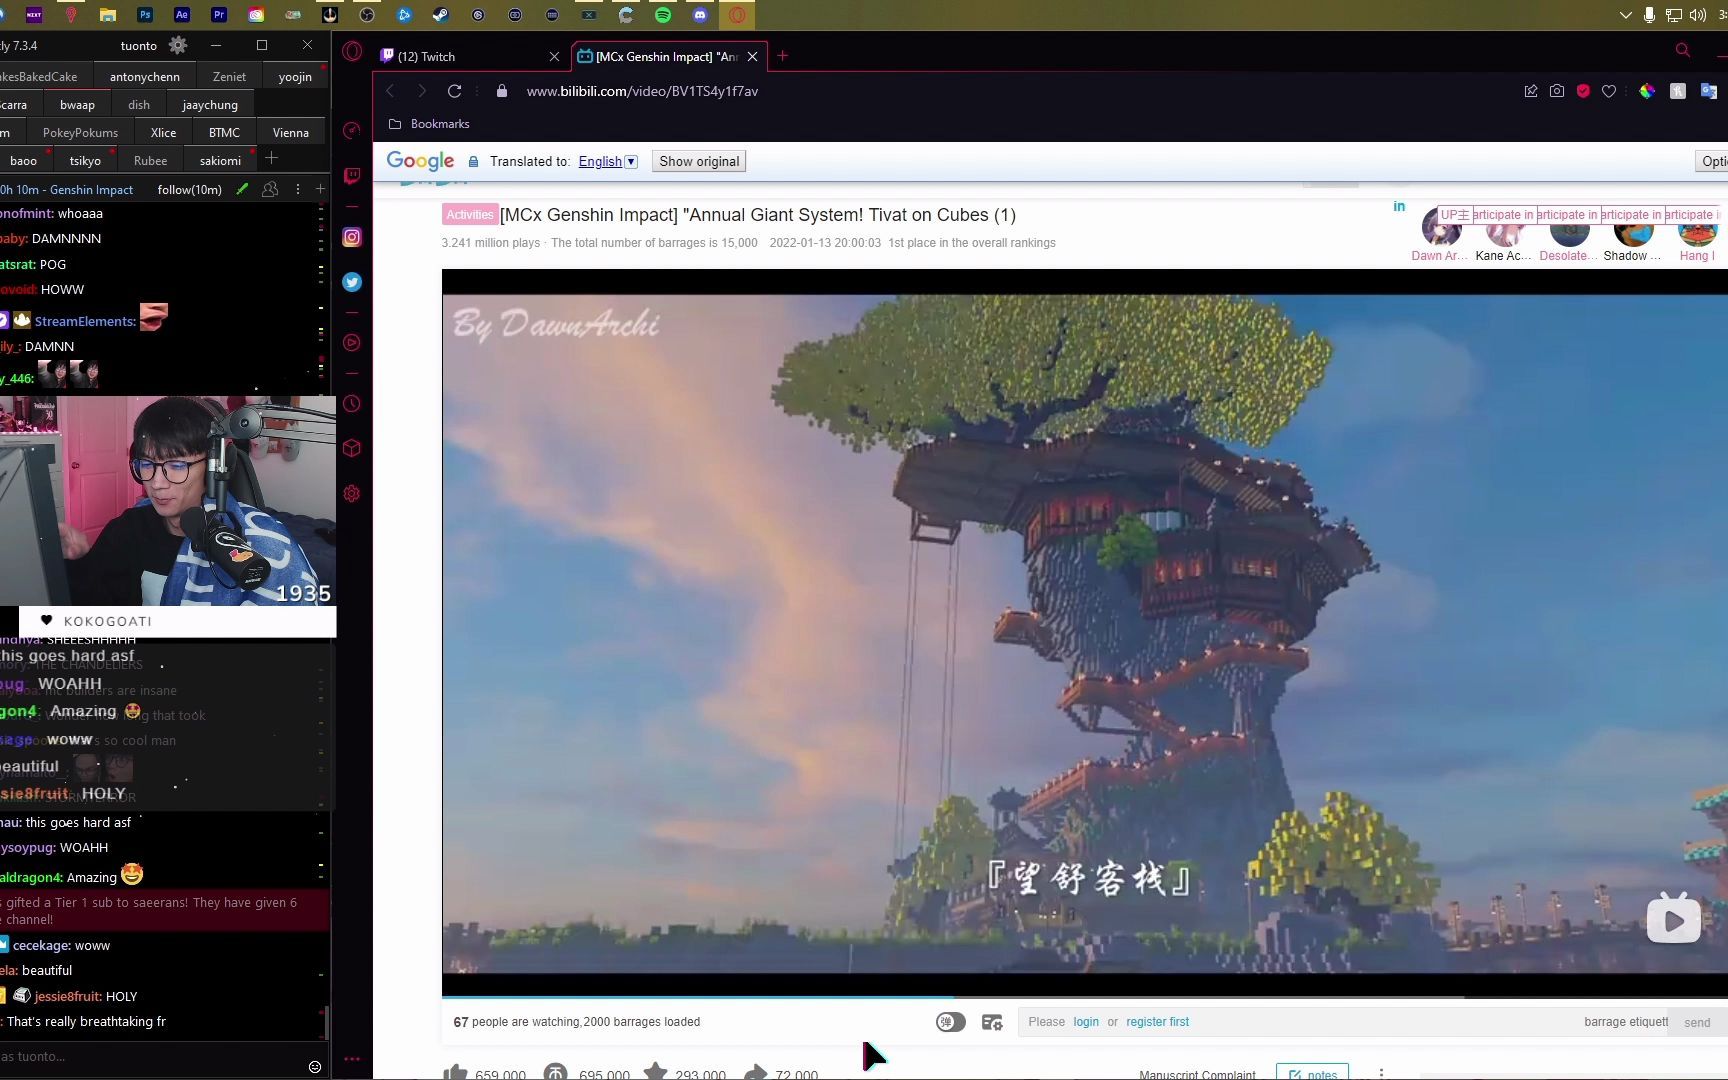Open Discord from the taskbar
This screenshot has width=1728, height=1080.
click(x=700, y=15)
